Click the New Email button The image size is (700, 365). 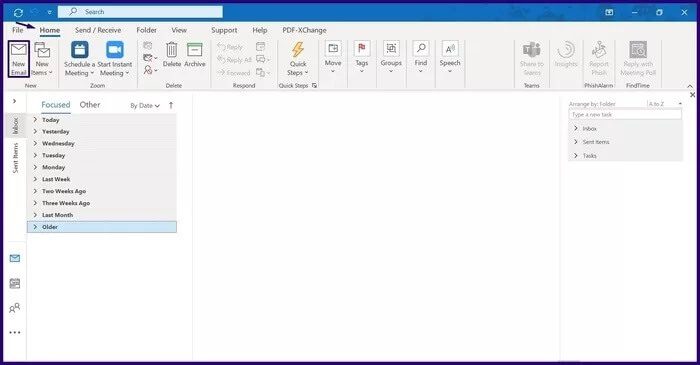coord(19,59)
